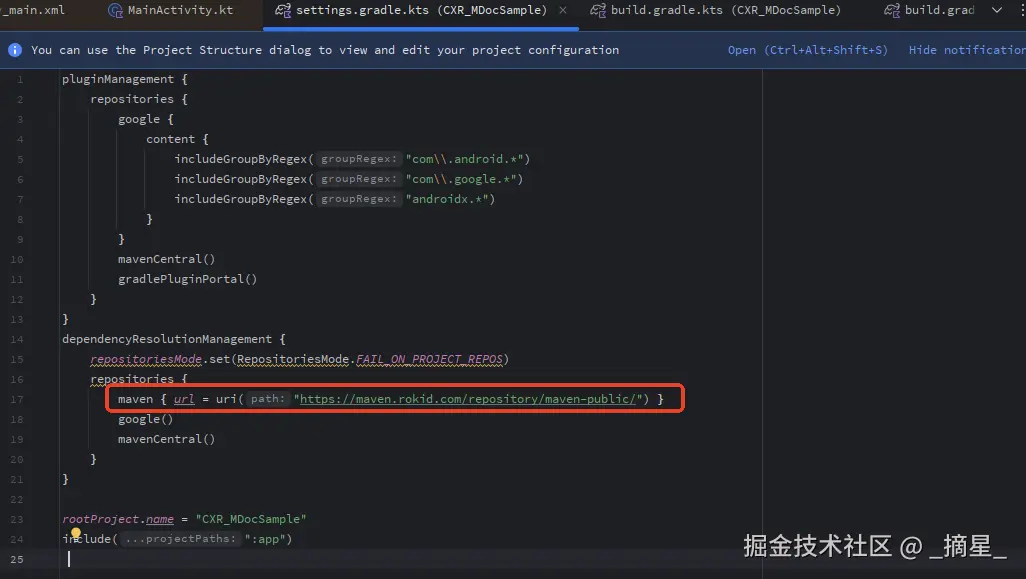Click the "com\\.android.*" string on line 5
This screenshot has height=579, width=1026.
pos(464,159)
